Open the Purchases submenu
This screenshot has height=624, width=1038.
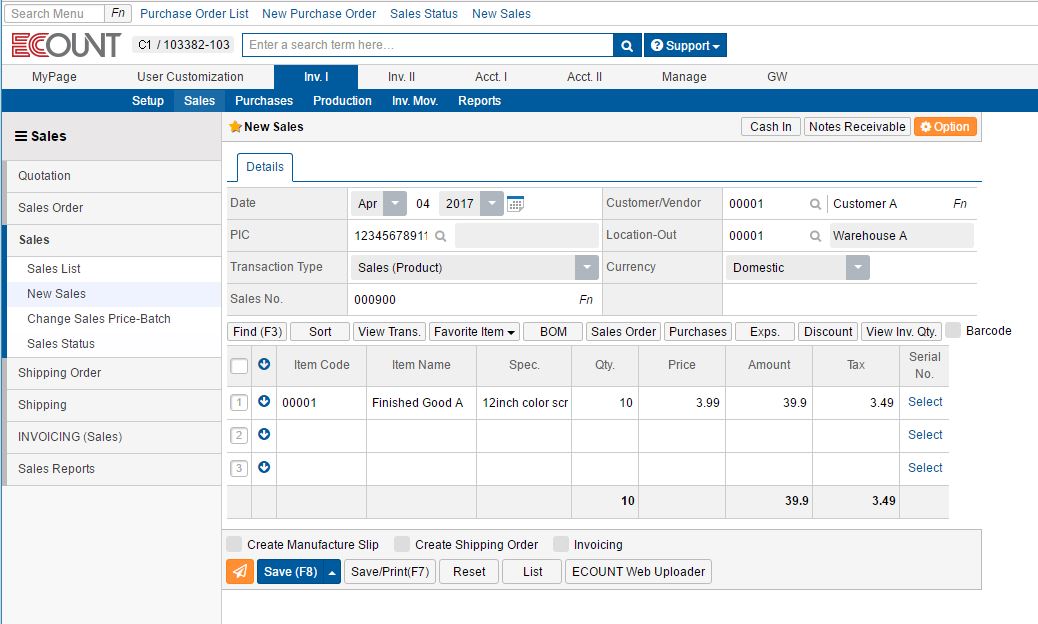[263, 101]
